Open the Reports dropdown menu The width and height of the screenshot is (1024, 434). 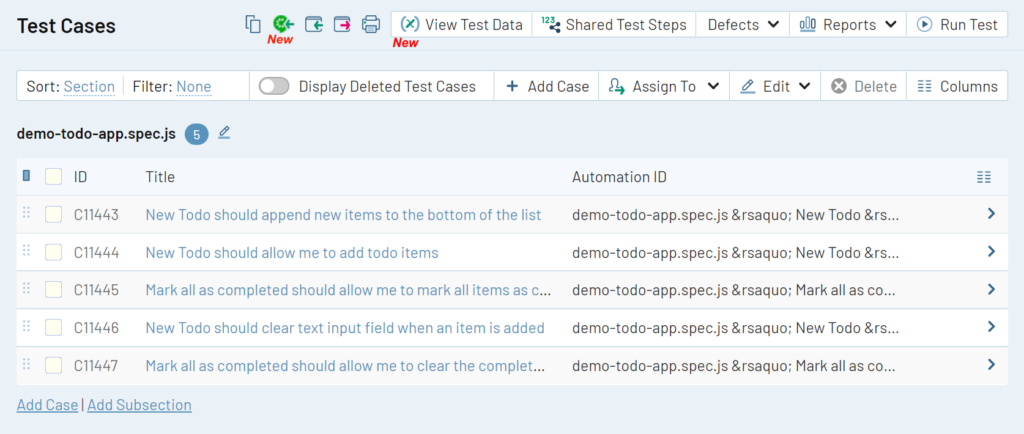[x=848, y=24]
